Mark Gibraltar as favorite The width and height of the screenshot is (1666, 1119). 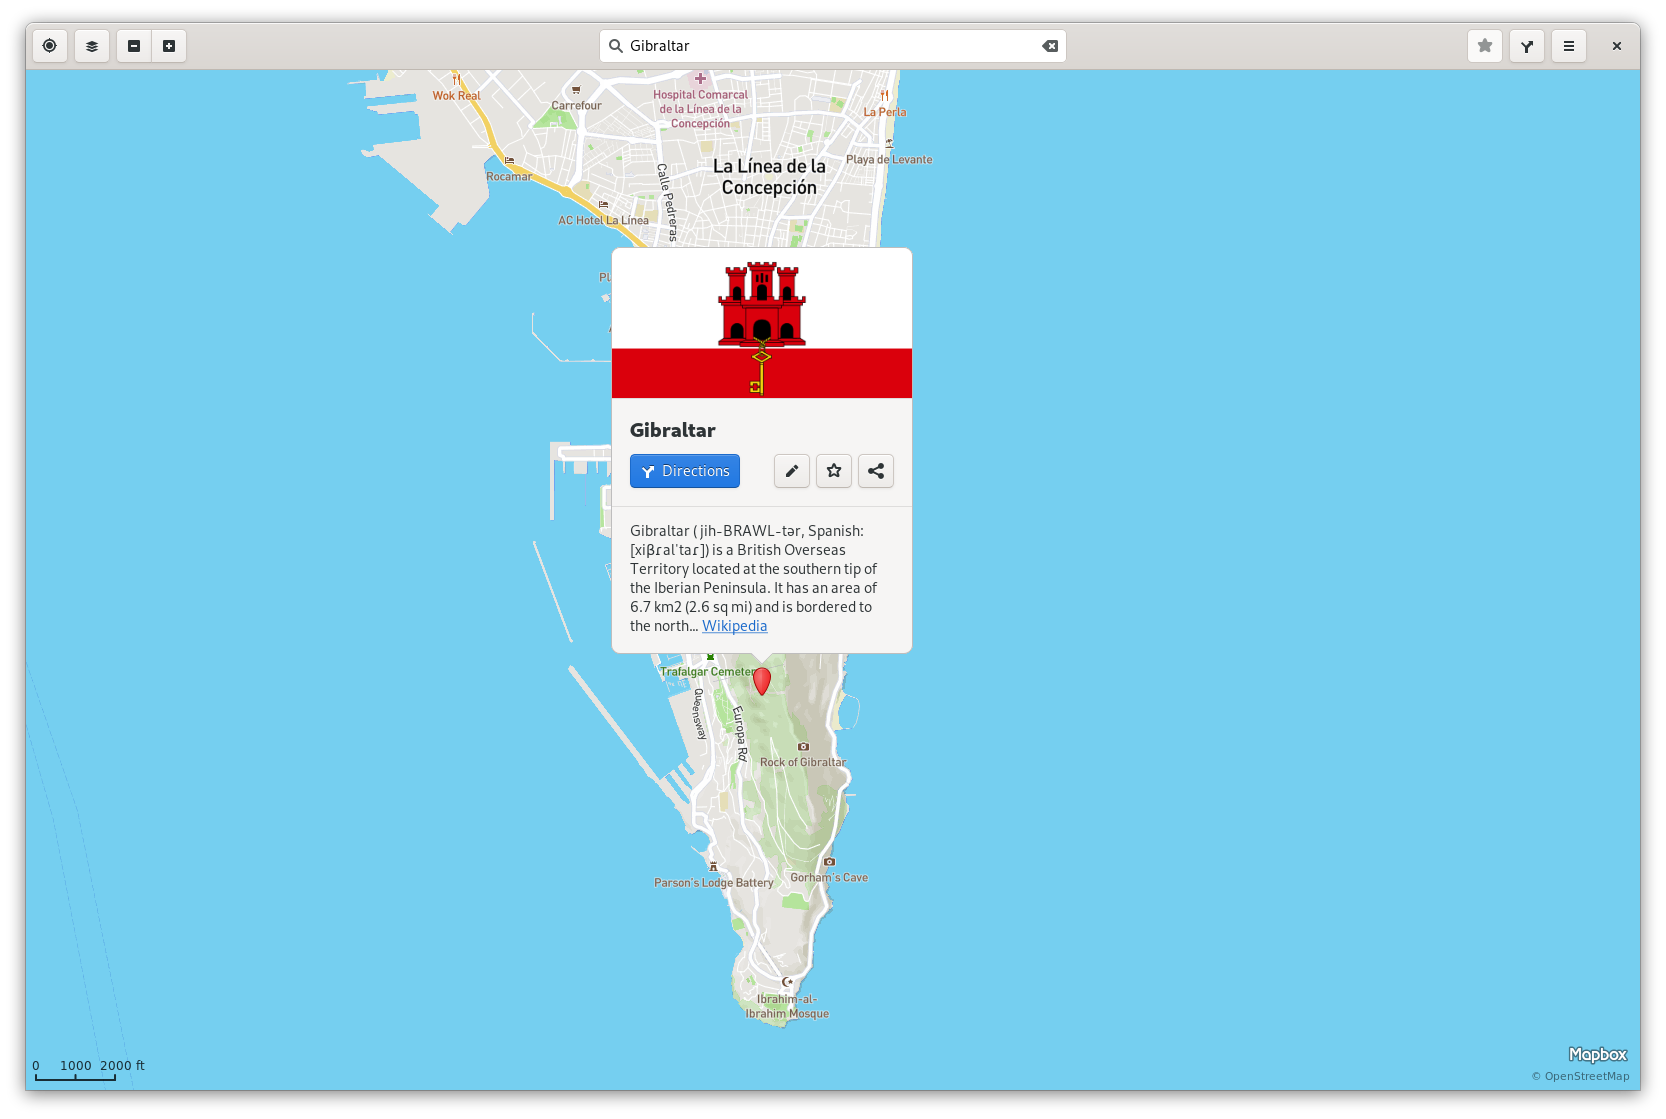pos(834,471)
